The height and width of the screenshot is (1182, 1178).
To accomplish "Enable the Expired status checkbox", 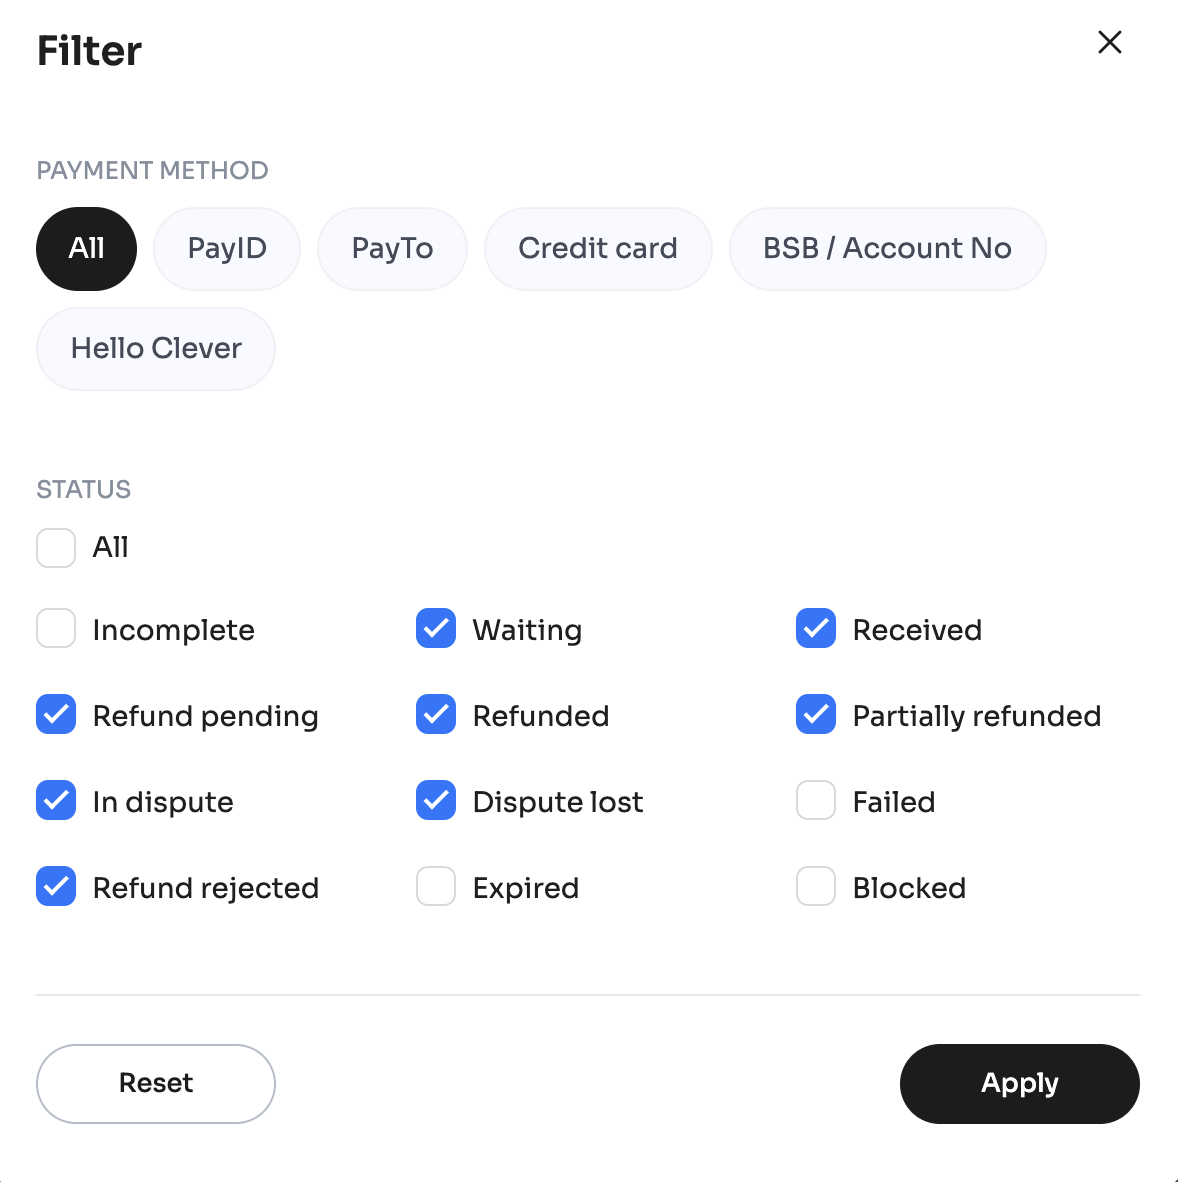I will (x=436, y=887).
